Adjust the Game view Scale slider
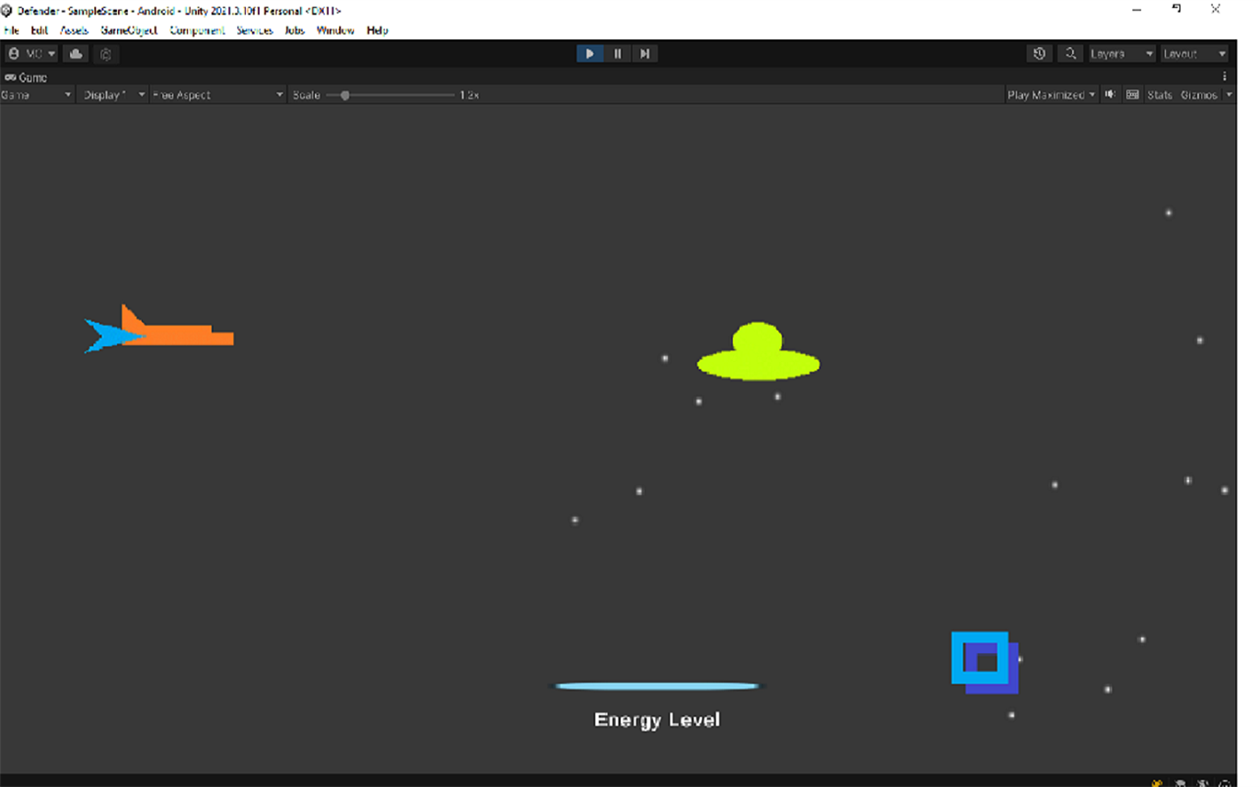 coord(347,94)
